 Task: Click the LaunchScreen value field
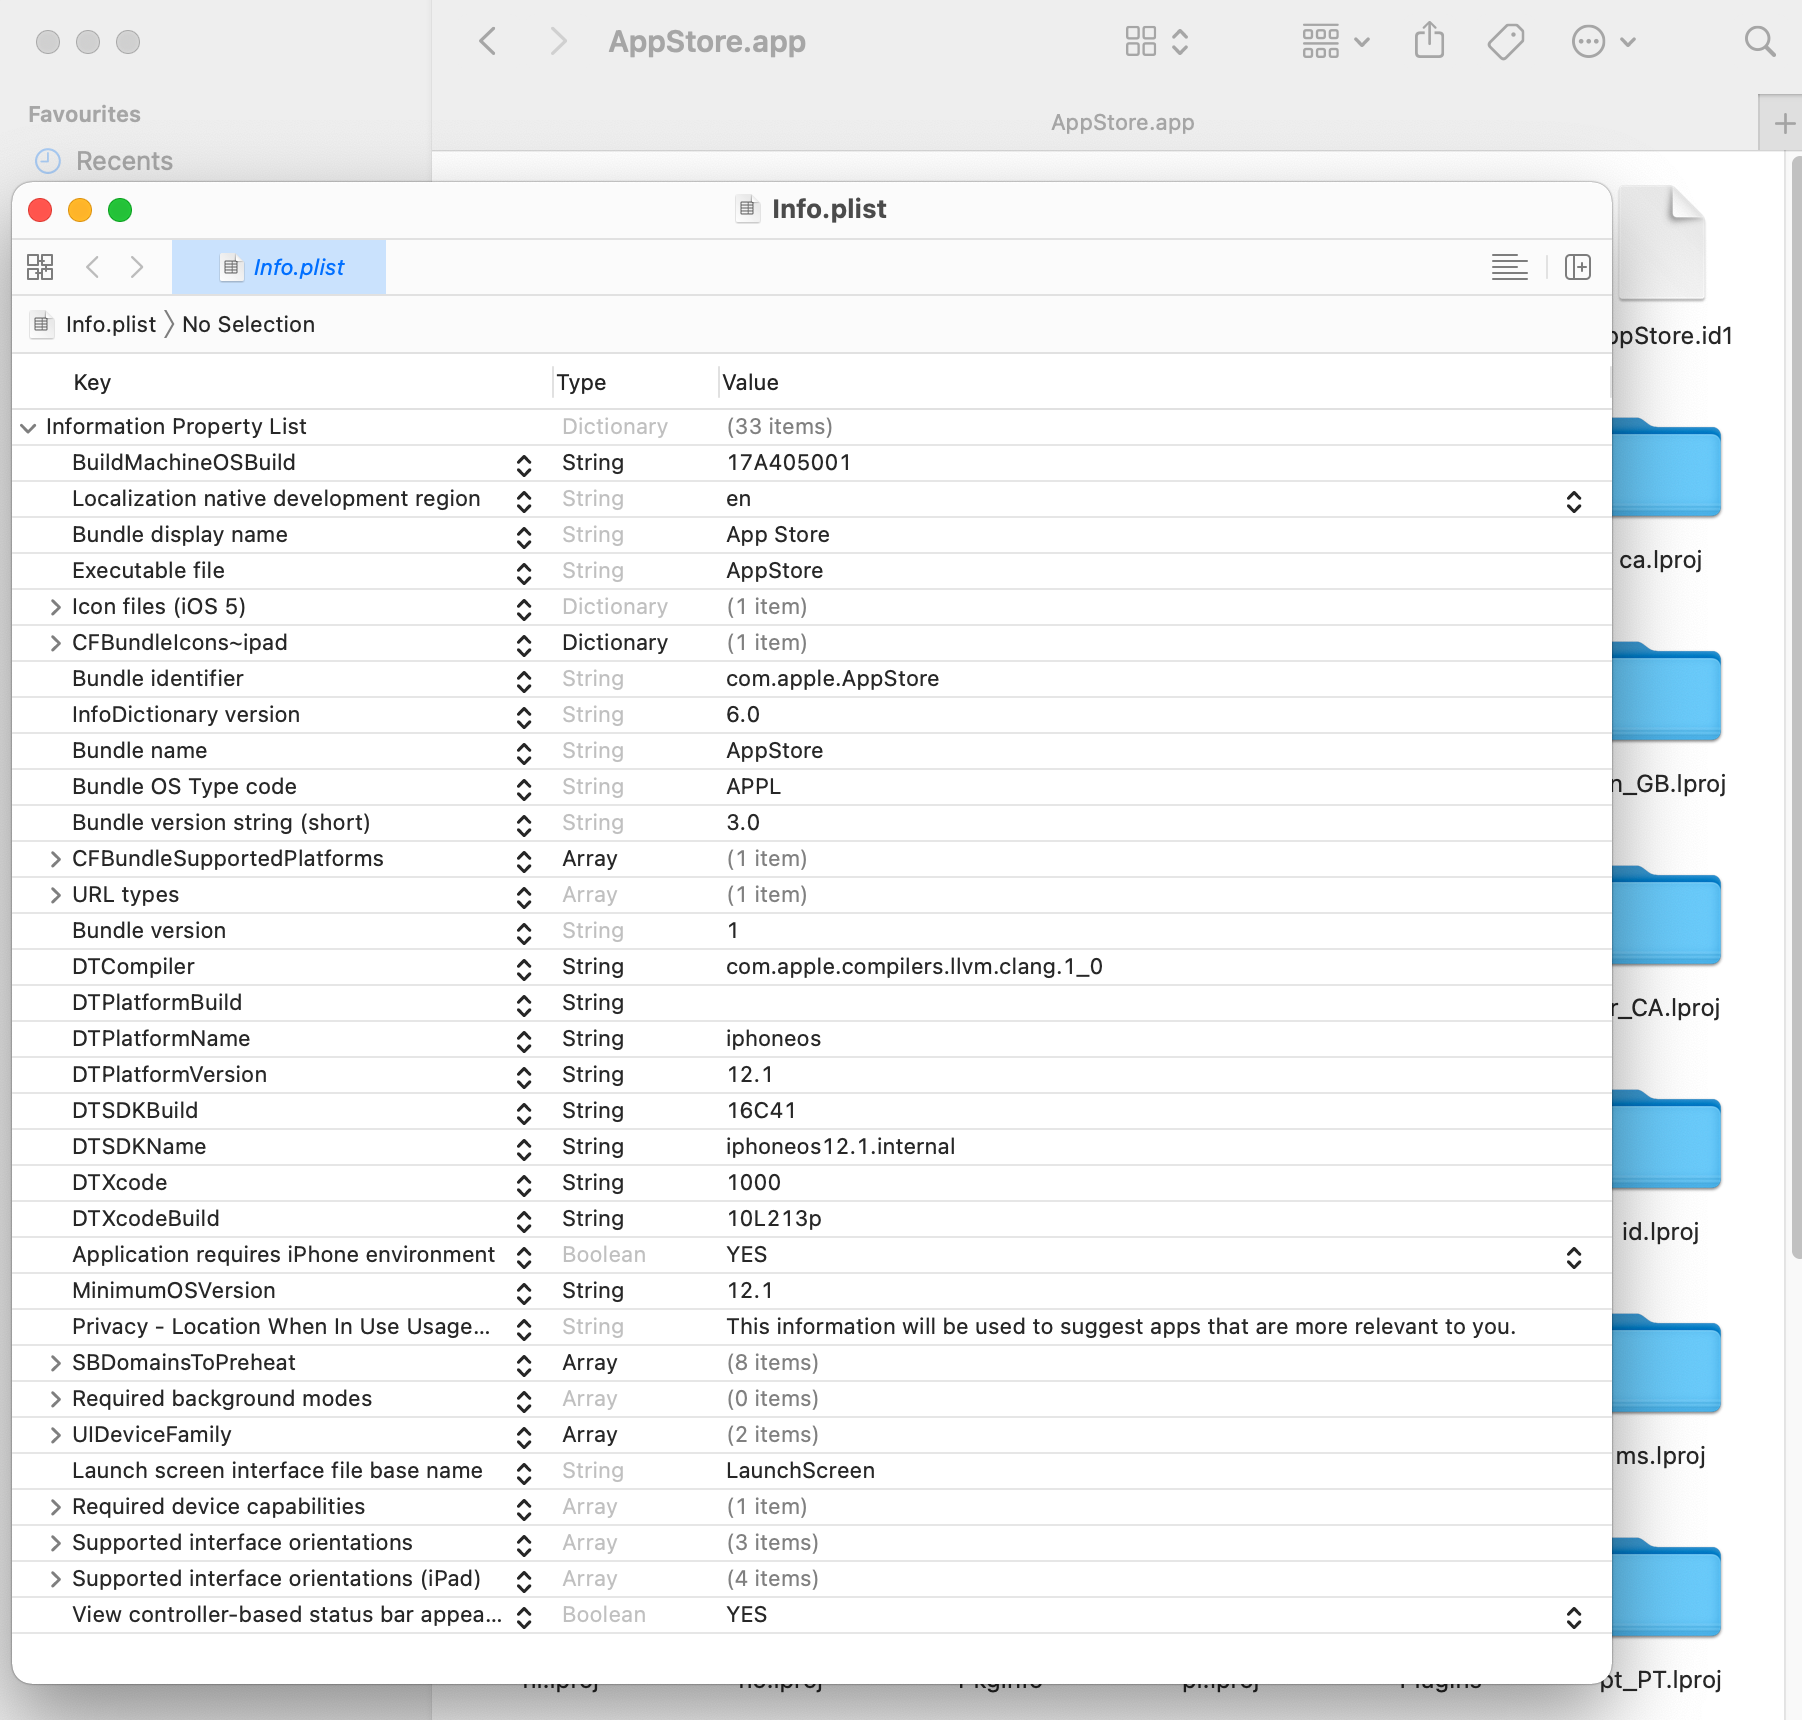point(800,1471)
